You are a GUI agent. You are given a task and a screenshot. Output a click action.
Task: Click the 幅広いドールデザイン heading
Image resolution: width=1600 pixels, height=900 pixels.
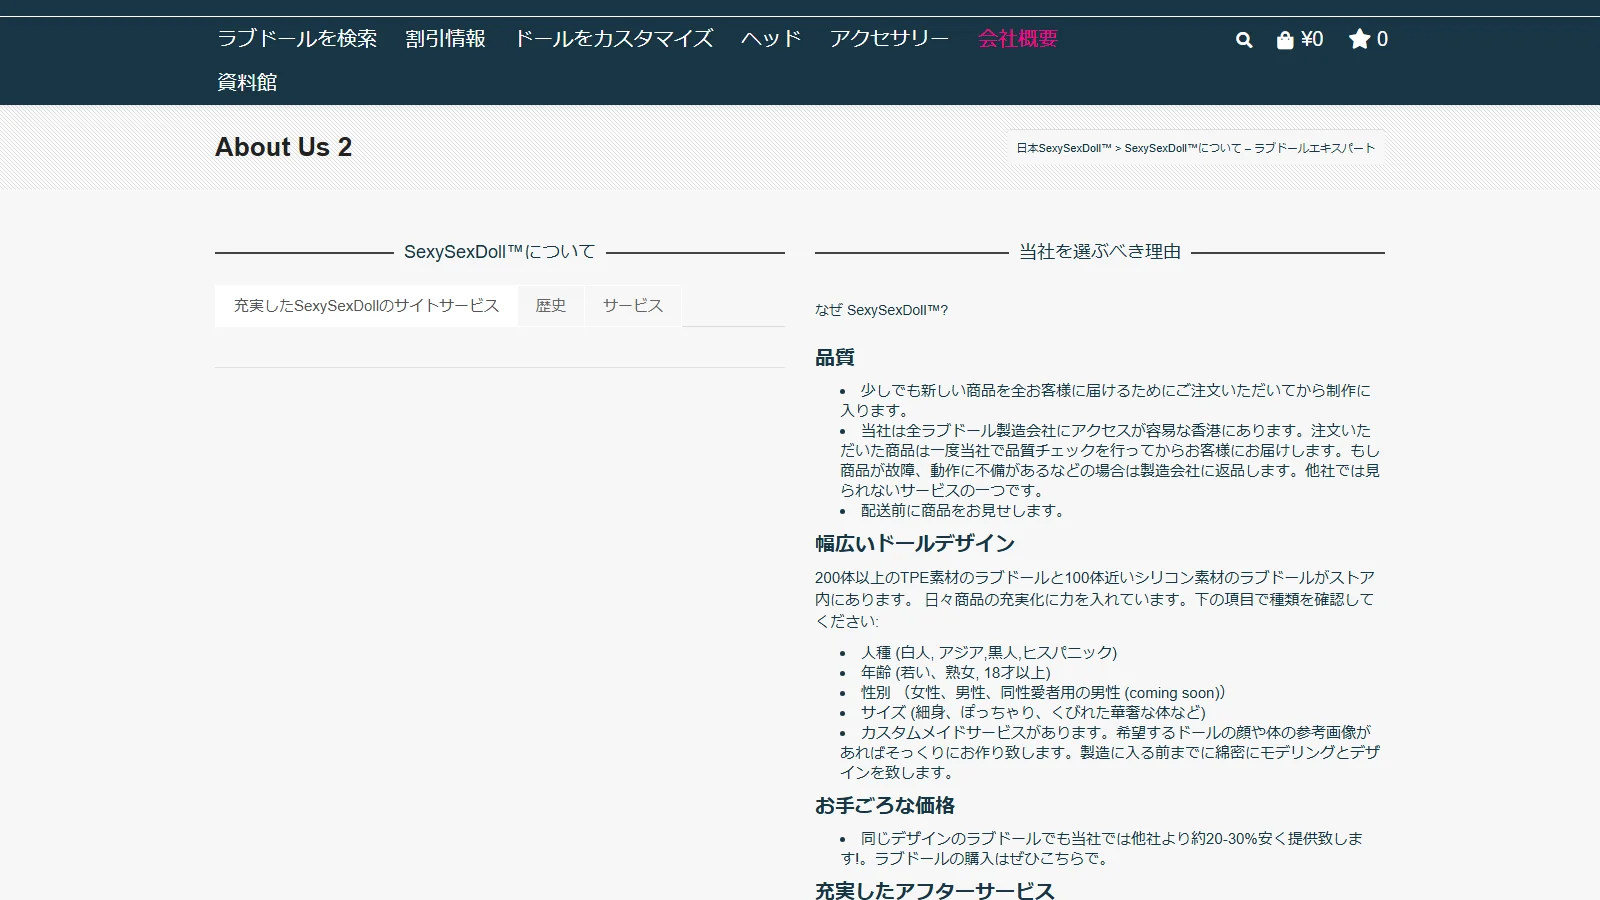(915, 544)
